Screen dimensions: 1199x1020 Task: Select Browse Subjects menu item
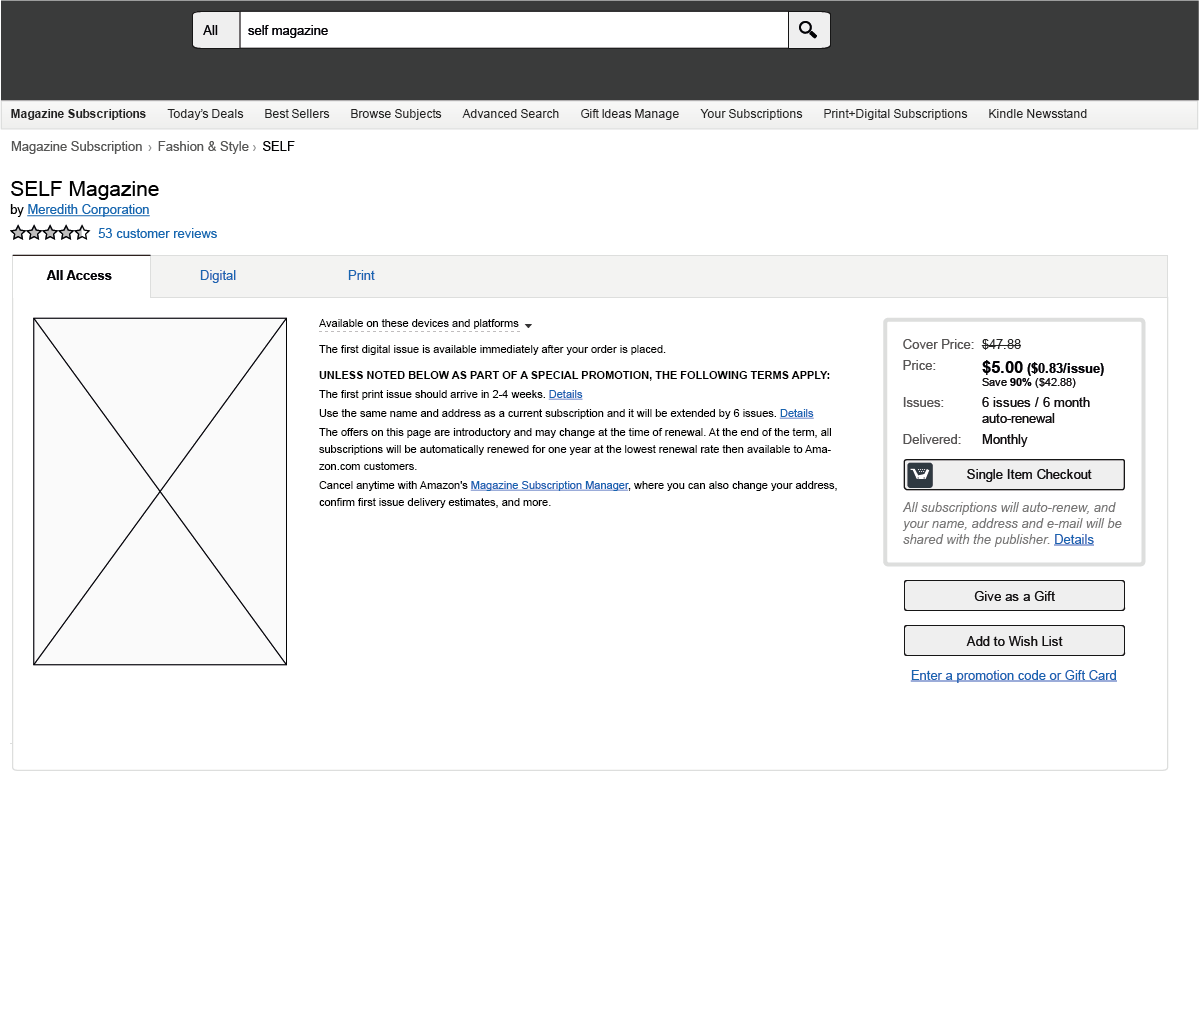click(395, 114)
